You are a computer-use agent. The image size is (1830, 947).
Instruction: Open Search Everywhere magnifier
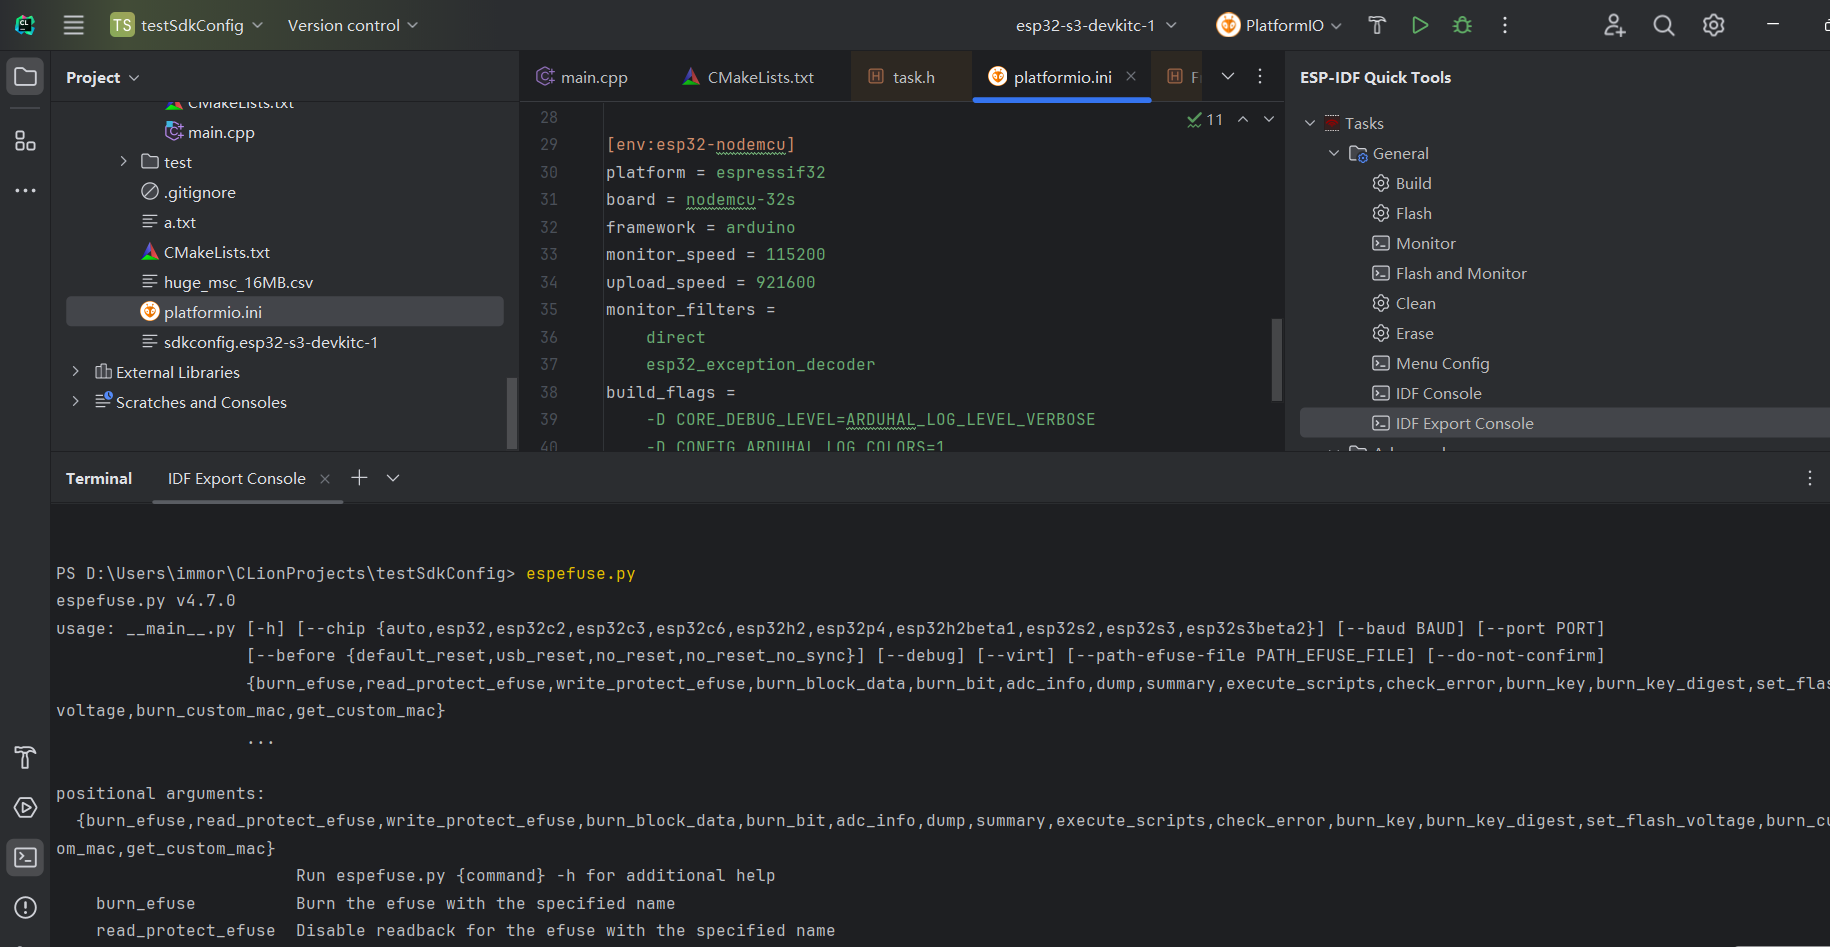tap(1664, 25)
